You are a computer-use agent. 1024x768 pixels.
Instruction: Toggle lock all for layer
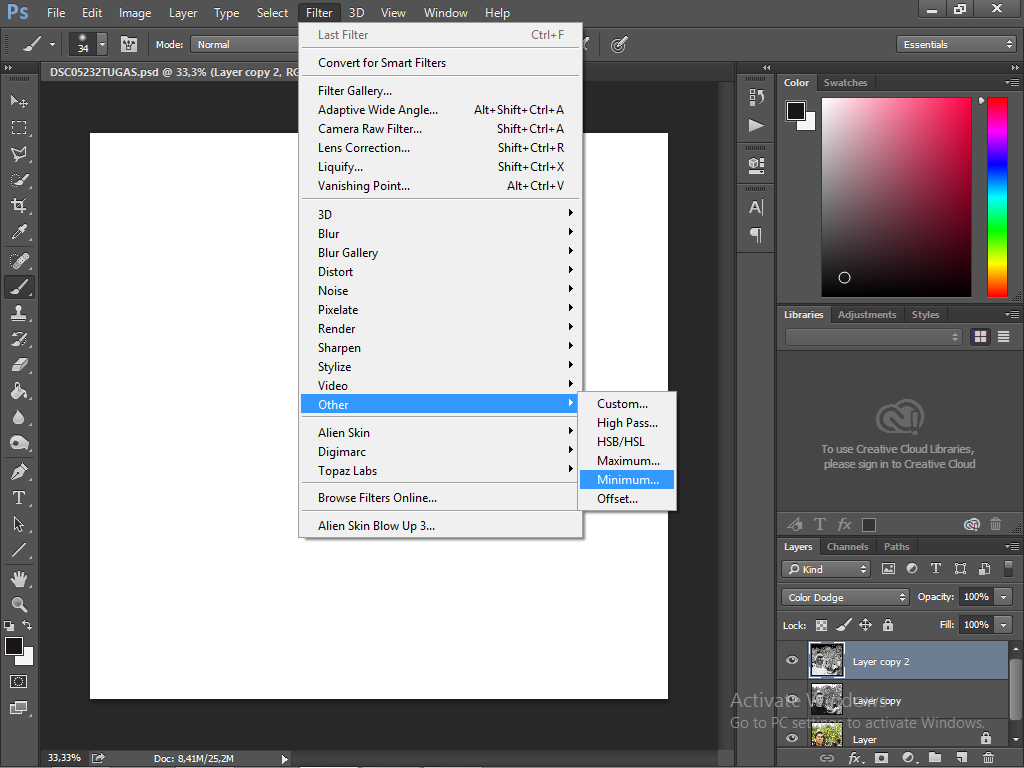(x=888, y=625)
